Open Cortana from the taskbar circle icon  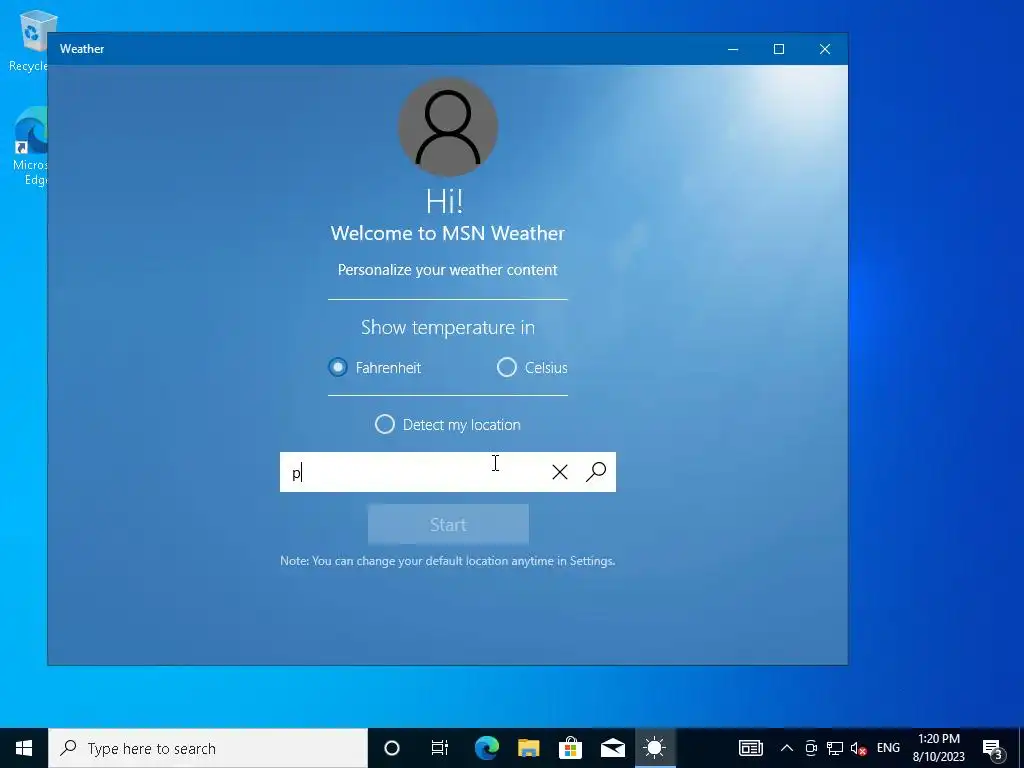pos(392,748)
